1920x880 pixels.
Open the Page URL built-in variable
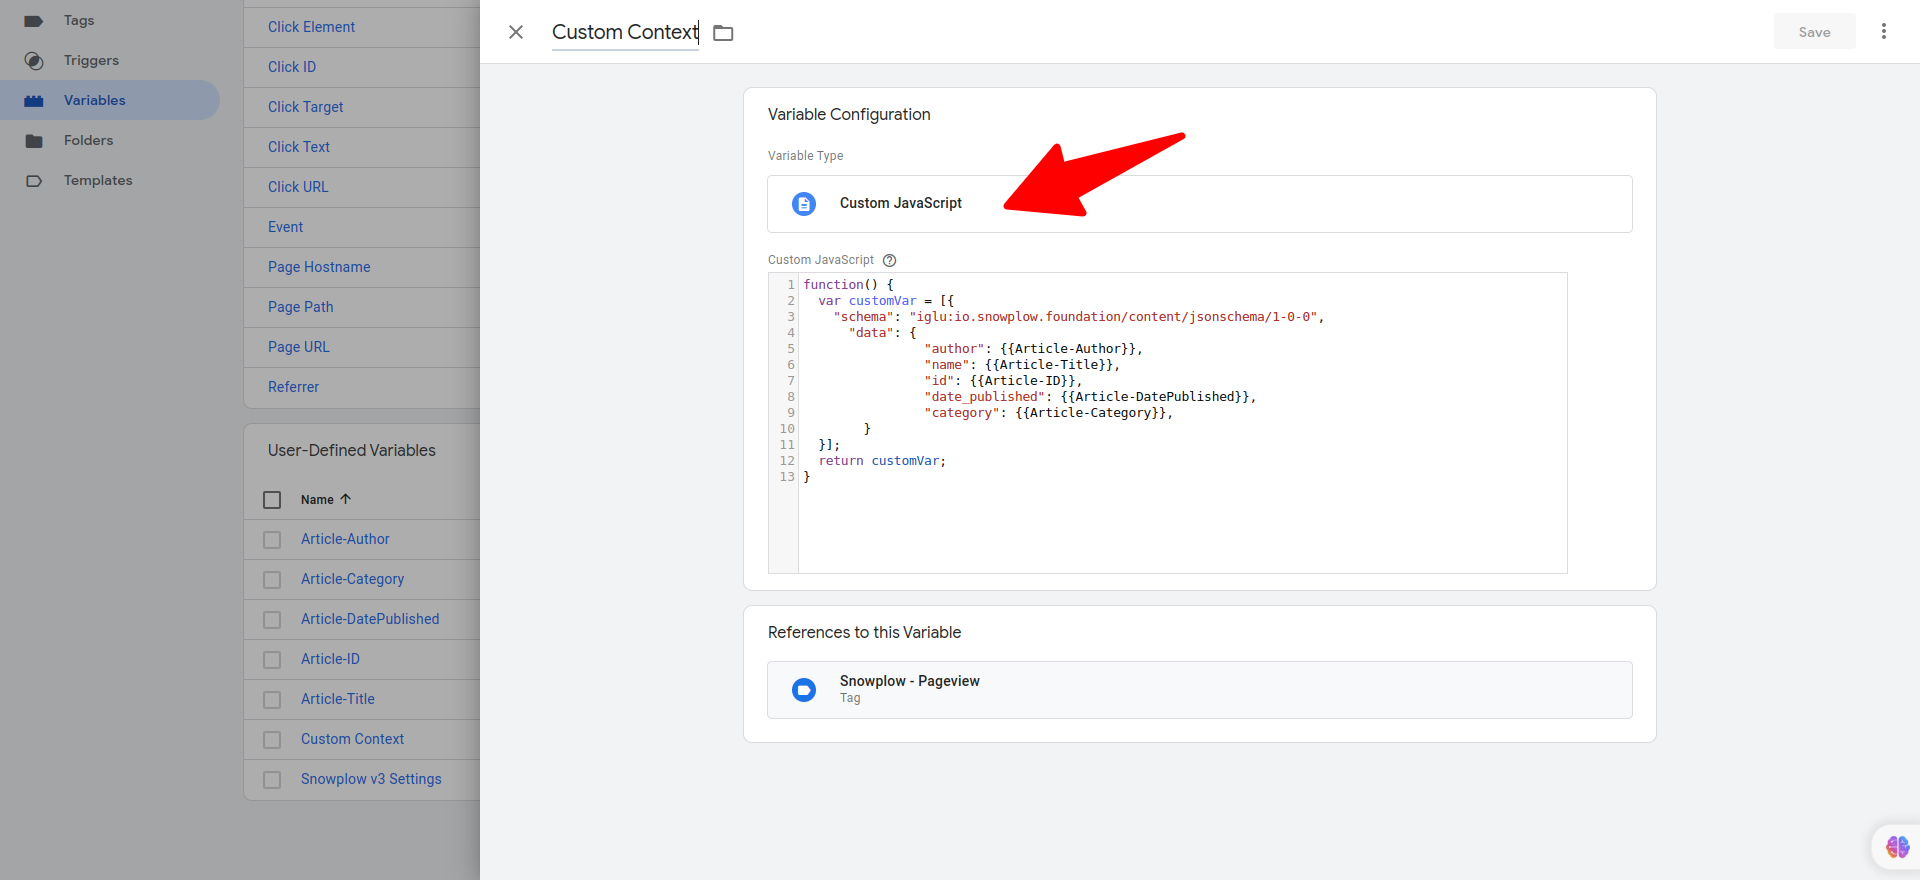(299, 347)
